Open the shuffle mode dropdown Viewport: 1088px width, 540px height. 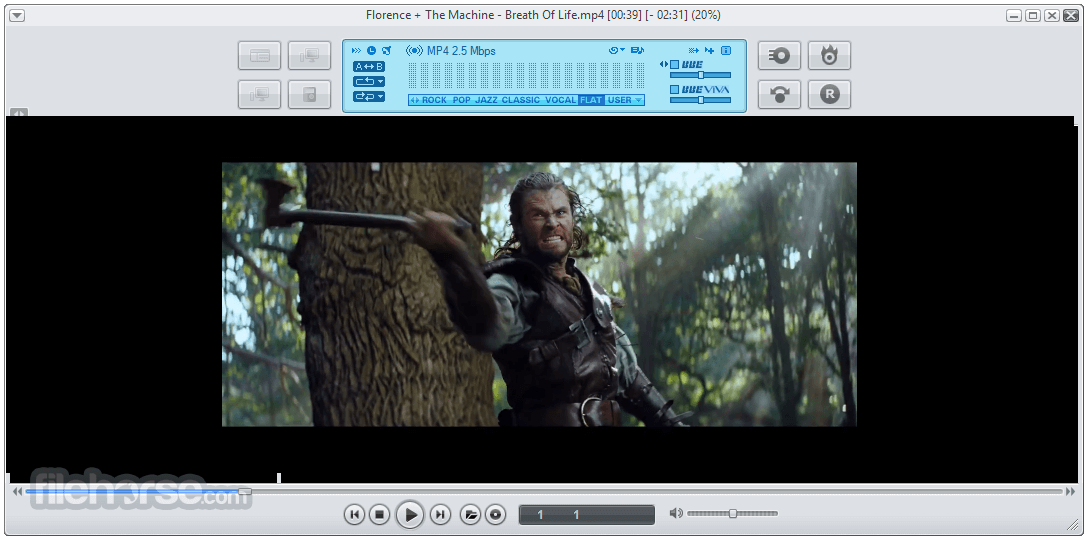[x=368, y=96]
